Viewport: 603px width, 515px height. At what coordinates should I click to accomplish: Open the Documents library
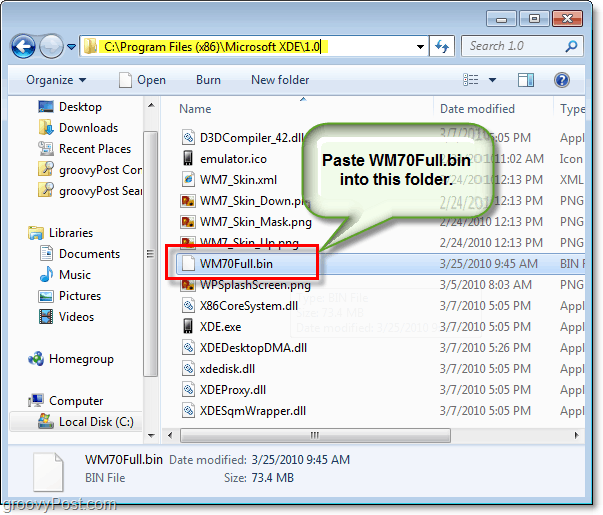[x=89, y=254]
